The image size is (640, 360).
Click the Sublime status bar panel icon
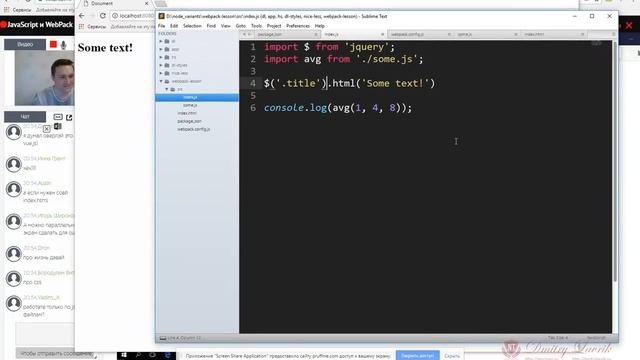point(163,338)
